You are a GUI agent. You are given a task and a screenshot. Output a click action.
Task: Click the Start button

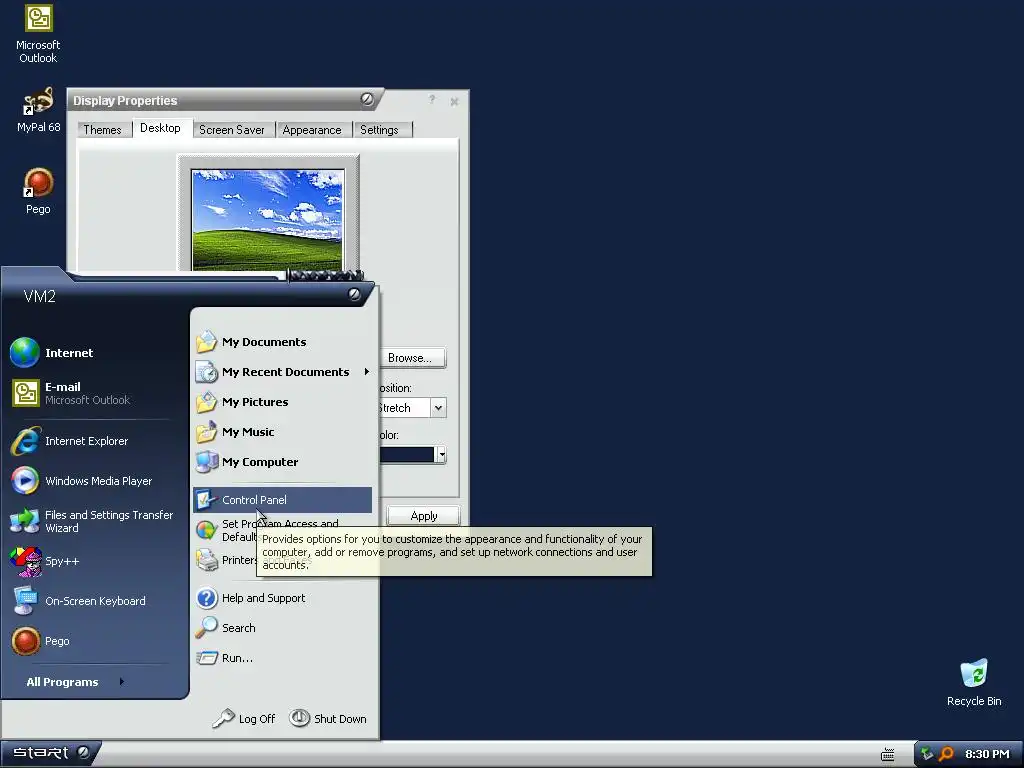(x=51, y=753)
